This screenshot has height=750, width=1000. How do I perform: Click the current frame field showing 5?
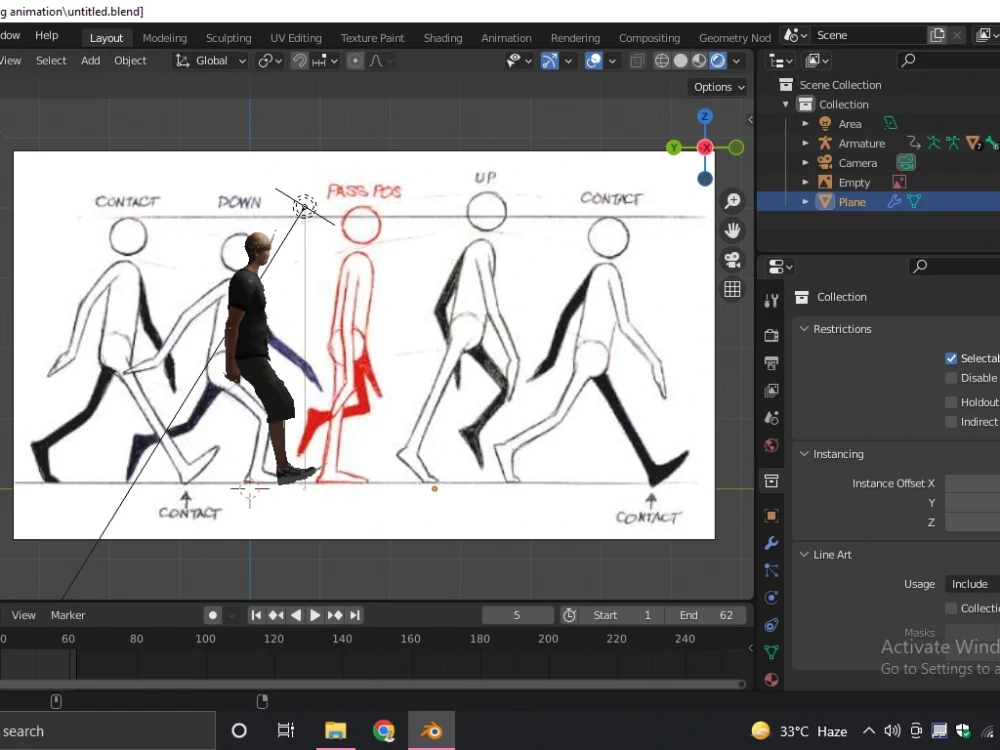pyautogui.click(x=517, y=615)
